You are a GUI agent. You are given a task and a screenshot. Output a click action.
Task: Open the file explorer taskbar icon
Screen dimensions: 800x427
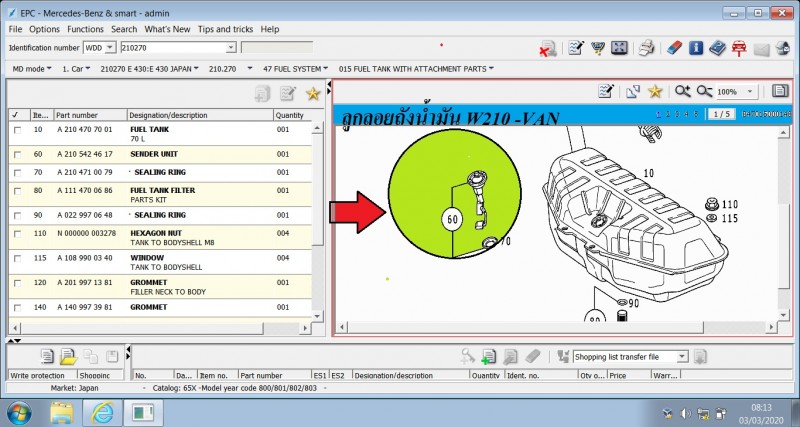62,413
